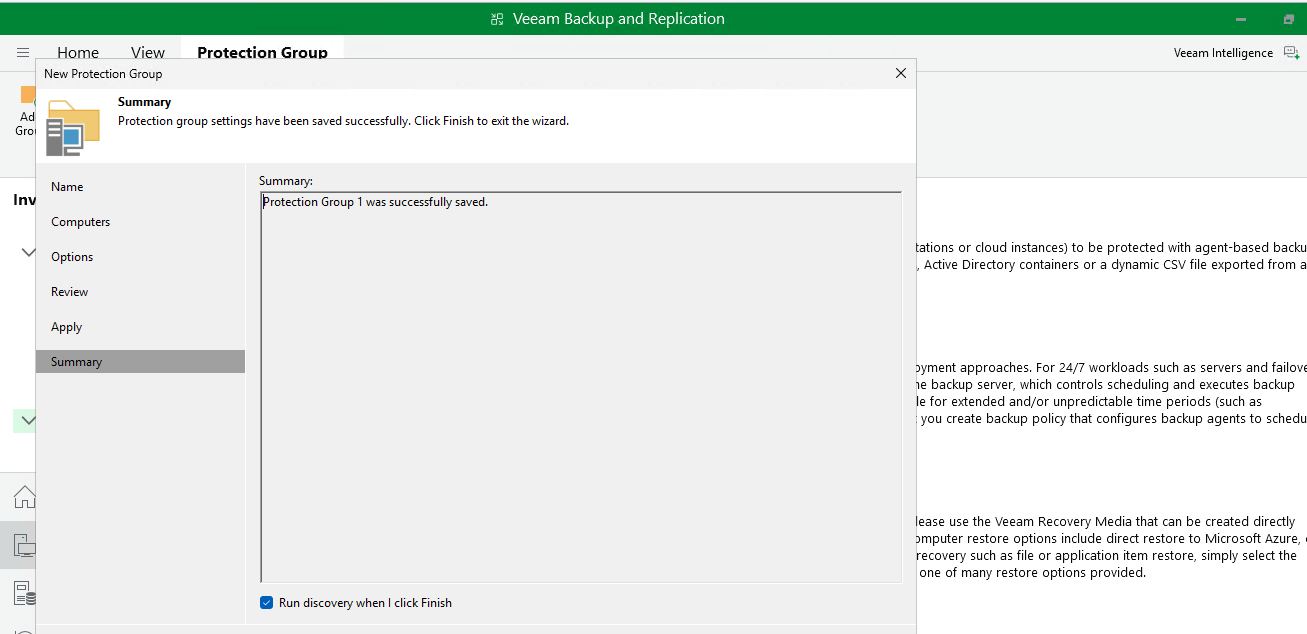Click the Veeam Intelligence chat icon

click(1291, 53)
